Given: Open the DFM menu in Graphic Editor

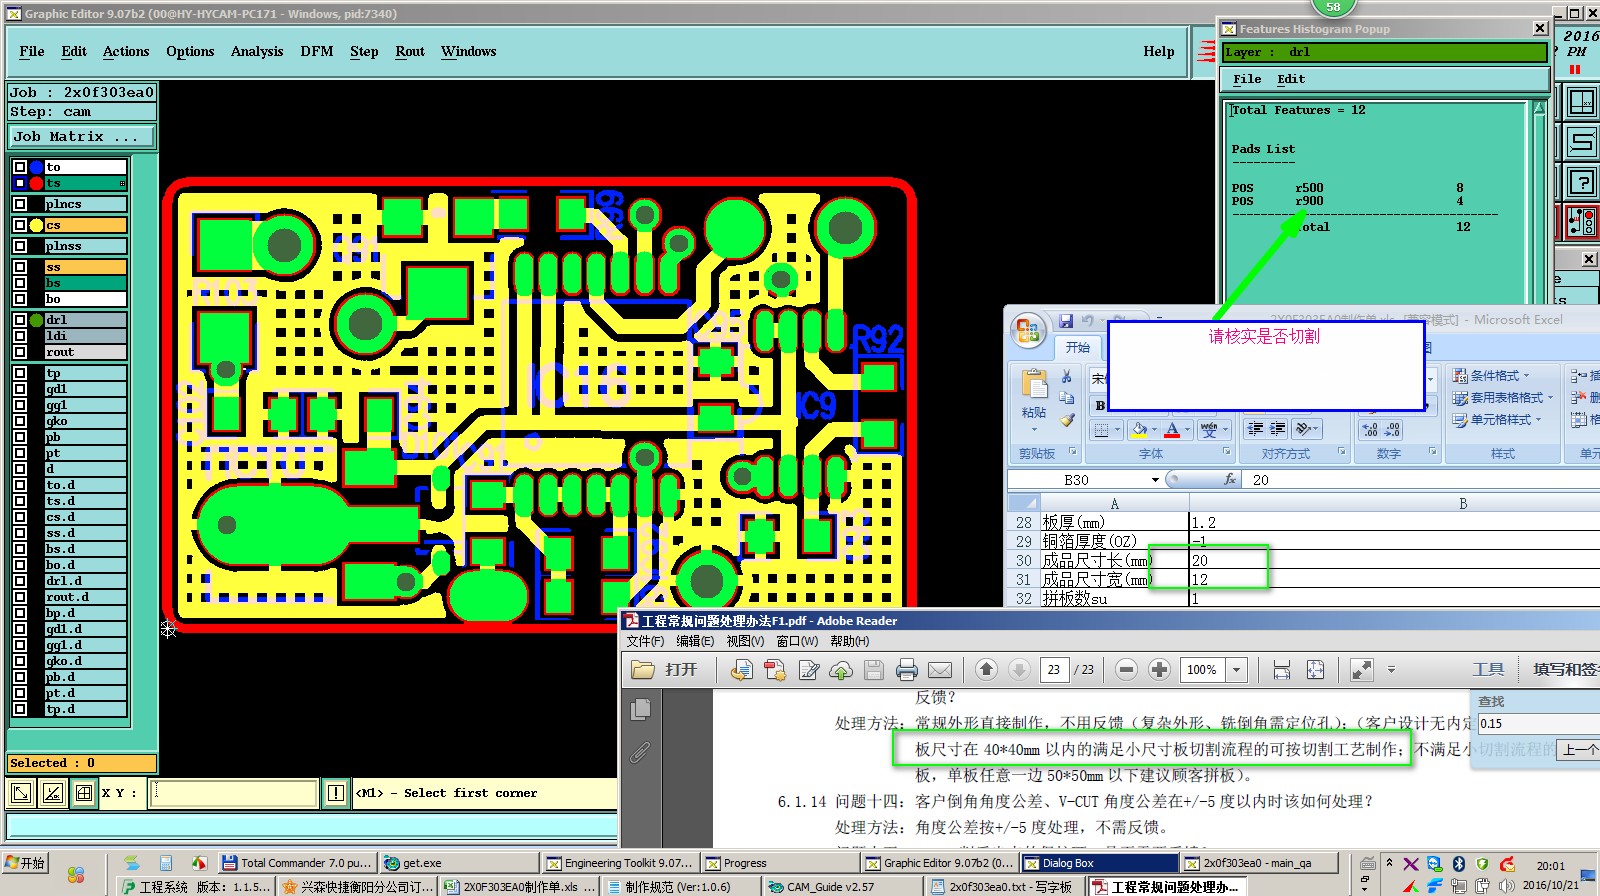Looking at the screenshot, I should click(317, 51).
